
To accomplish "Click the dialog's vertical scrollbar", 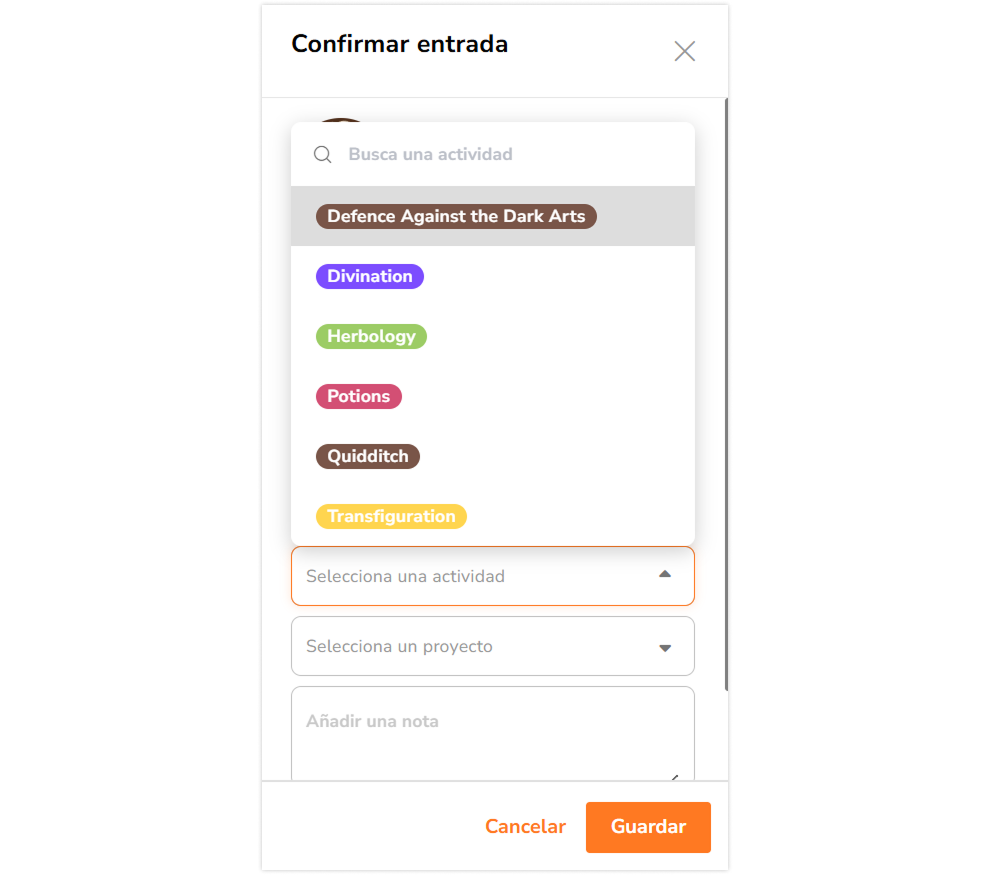I will 726,400.
